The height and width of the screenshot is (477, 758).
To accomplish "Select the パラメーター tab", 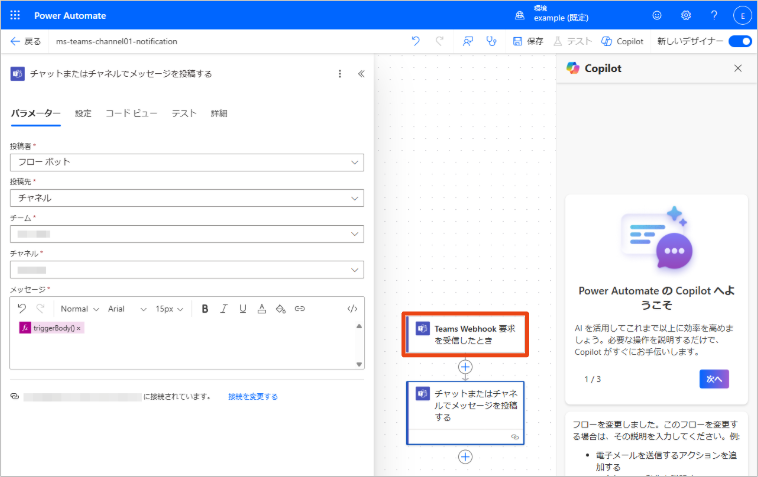I will tap(36, 114).
